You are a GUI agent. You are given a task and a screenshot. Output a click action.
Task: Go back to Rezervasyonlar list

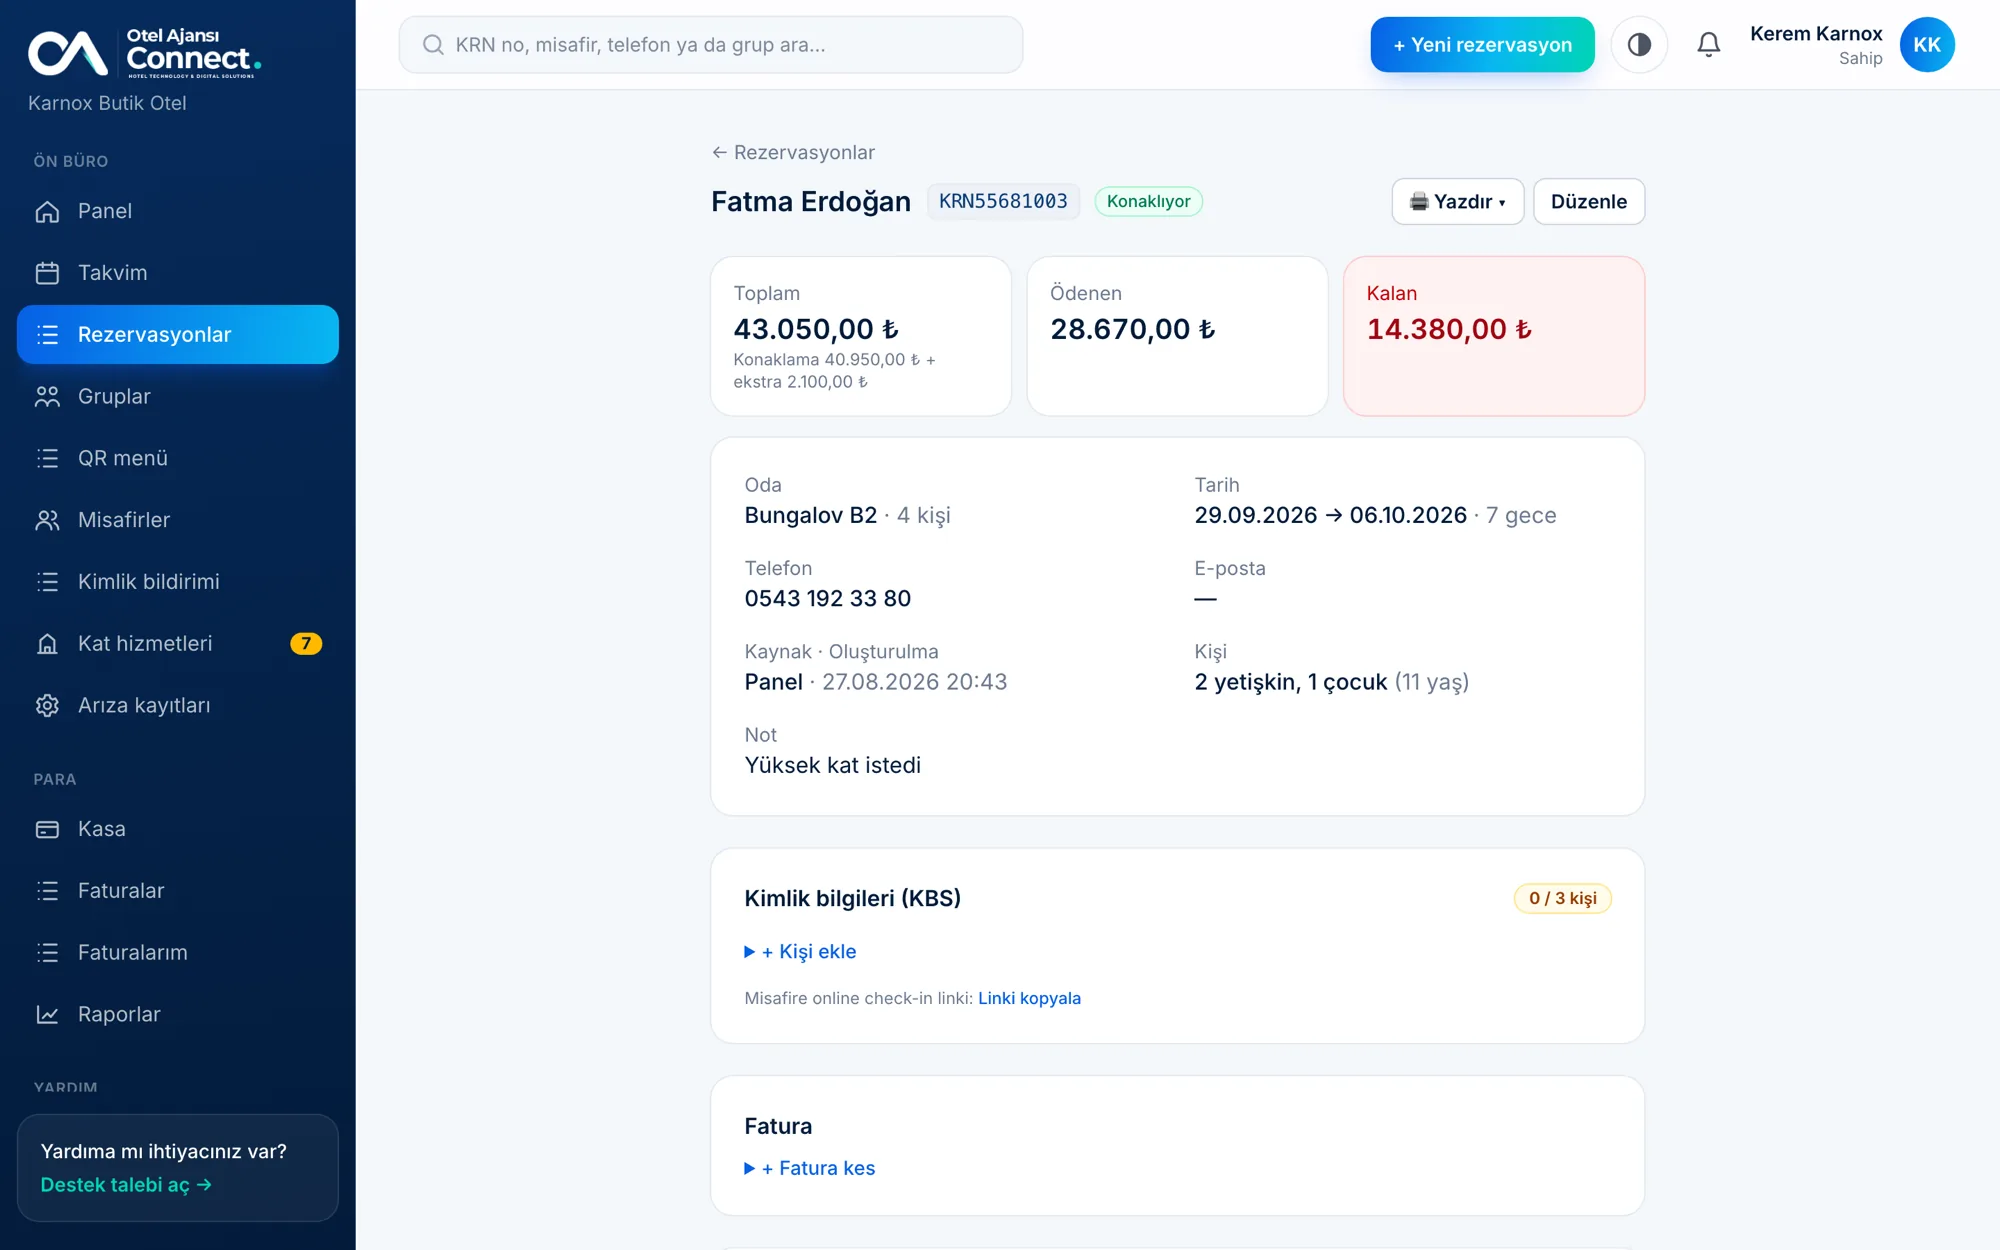click(793, 152)
